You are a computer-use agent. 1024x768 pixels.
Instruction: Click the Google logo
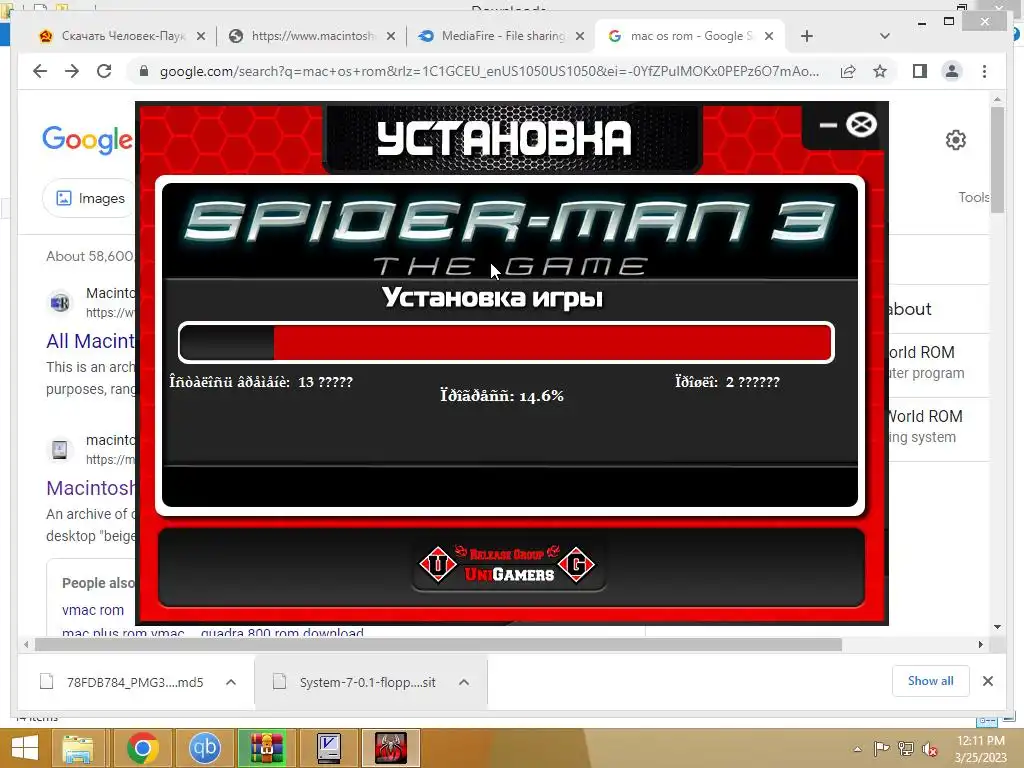point(88,139)
